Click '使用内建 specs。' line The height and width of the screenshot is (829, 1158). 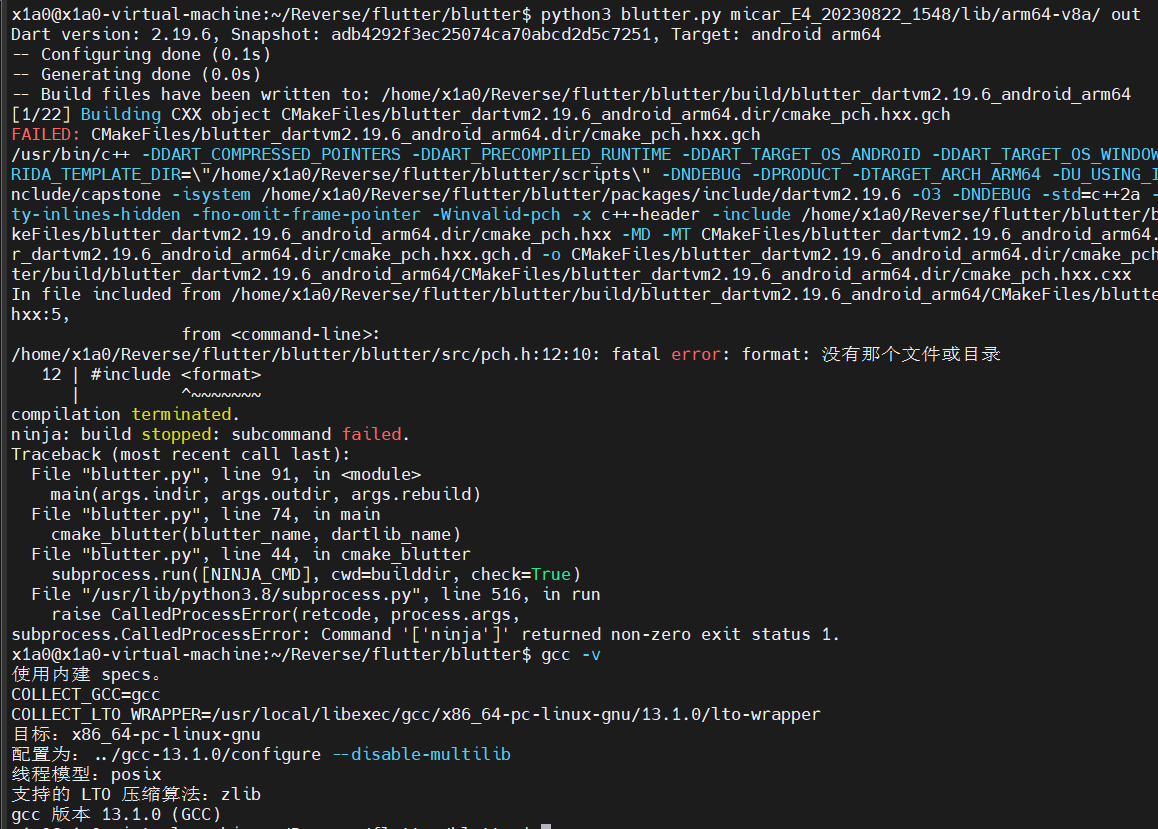(x=86, y=674)
